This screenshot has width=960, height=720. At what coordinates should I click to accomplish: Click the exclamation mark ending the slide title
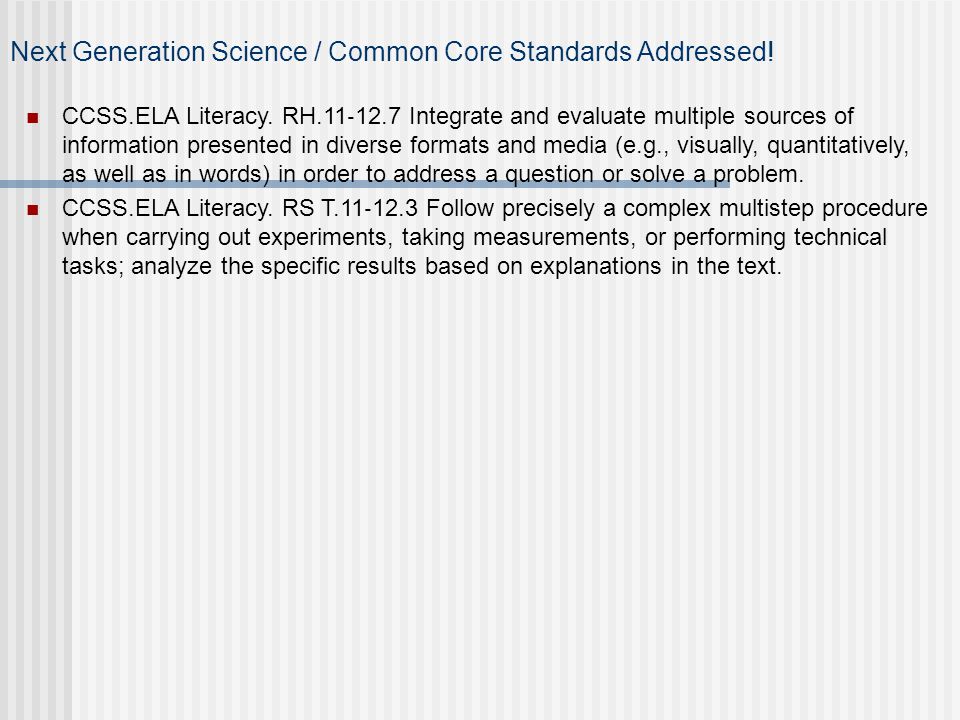coord(770,51)
